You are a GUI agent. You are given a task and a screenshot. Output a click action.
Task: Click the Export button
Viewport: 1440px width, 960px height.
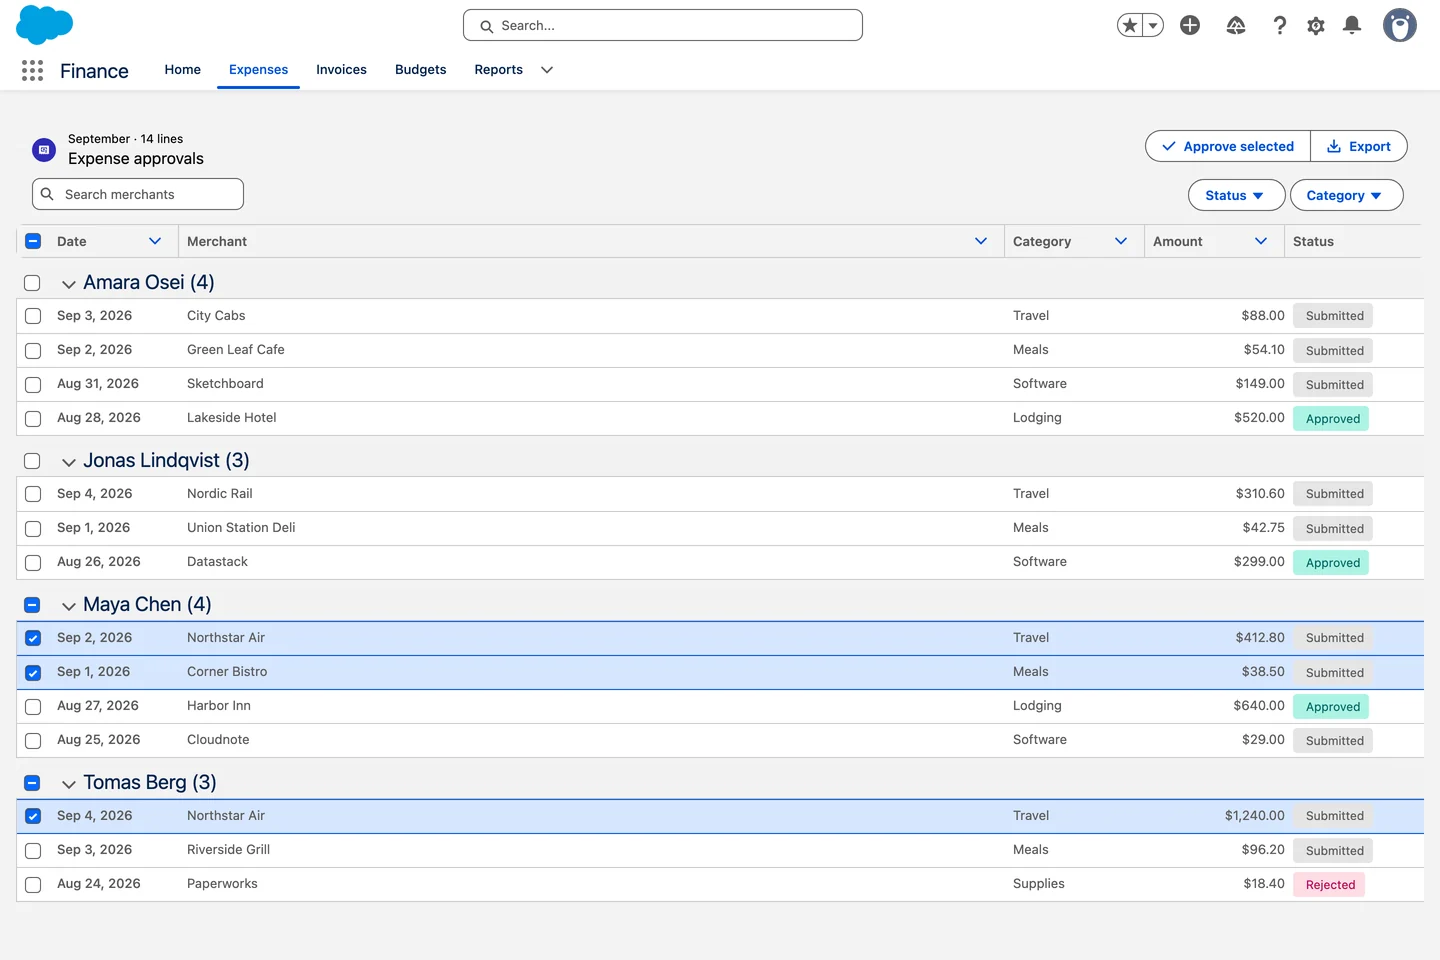1359,146
